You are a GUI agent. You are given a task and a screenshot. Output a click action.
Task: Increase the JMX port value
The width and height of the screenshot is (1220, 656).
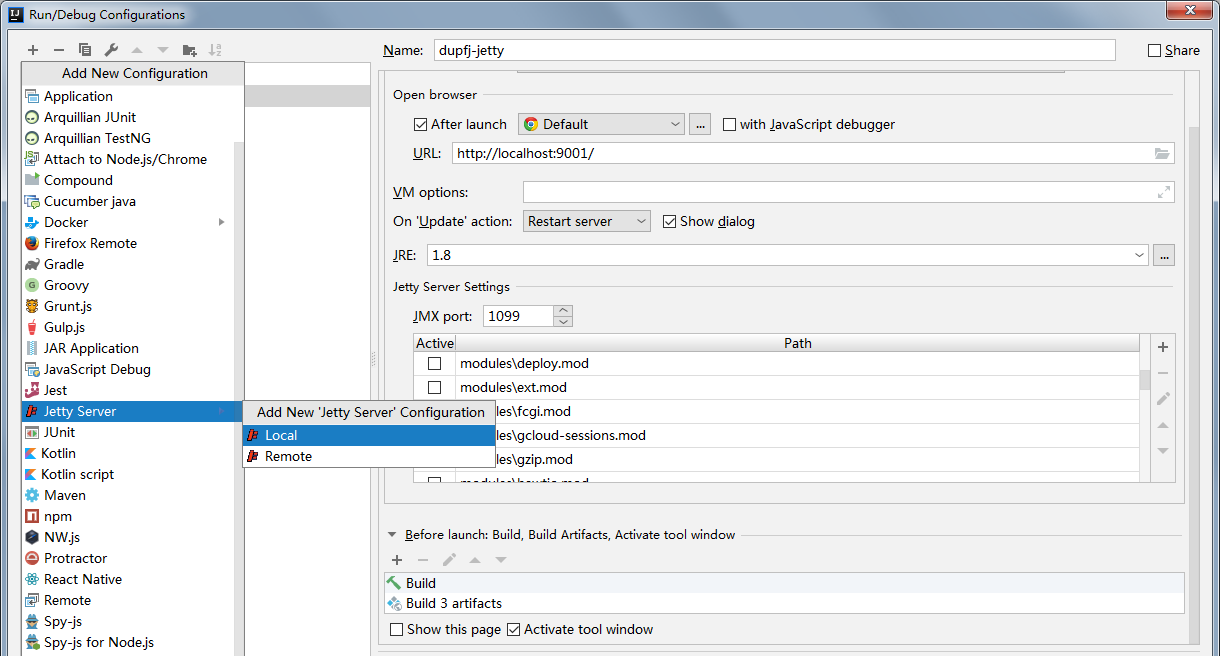tap(563, 311)
